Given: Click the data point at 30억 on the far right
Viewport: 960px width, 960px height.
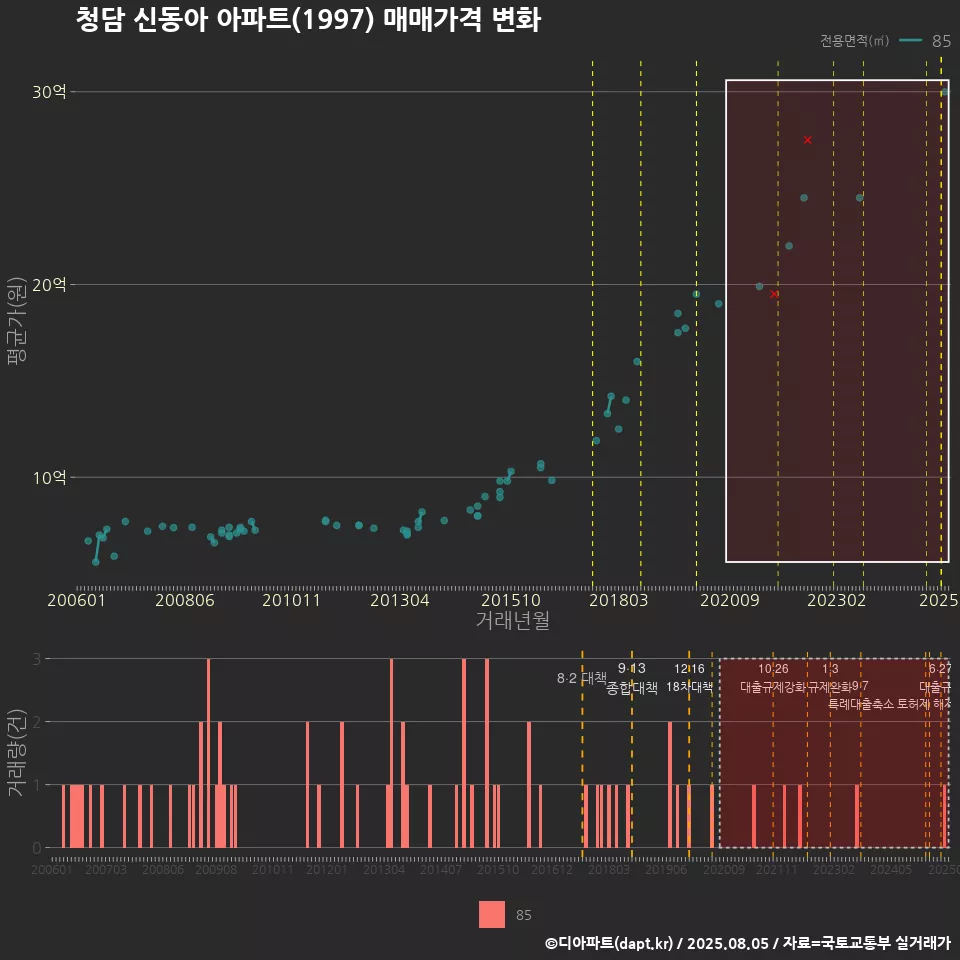Looking at the screenshot, I should [945, 92].
